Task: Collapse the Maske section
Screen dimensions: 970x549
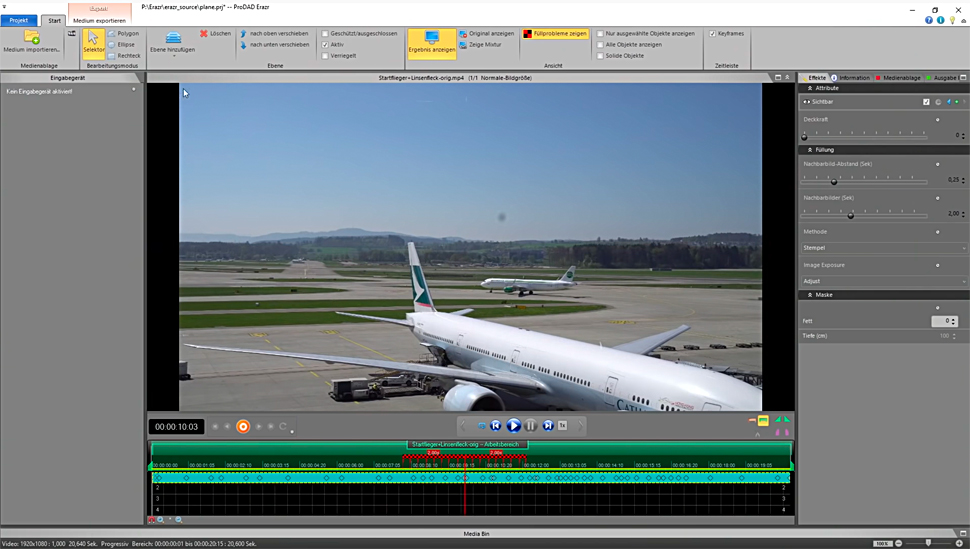Action: (x=810, y=295)
